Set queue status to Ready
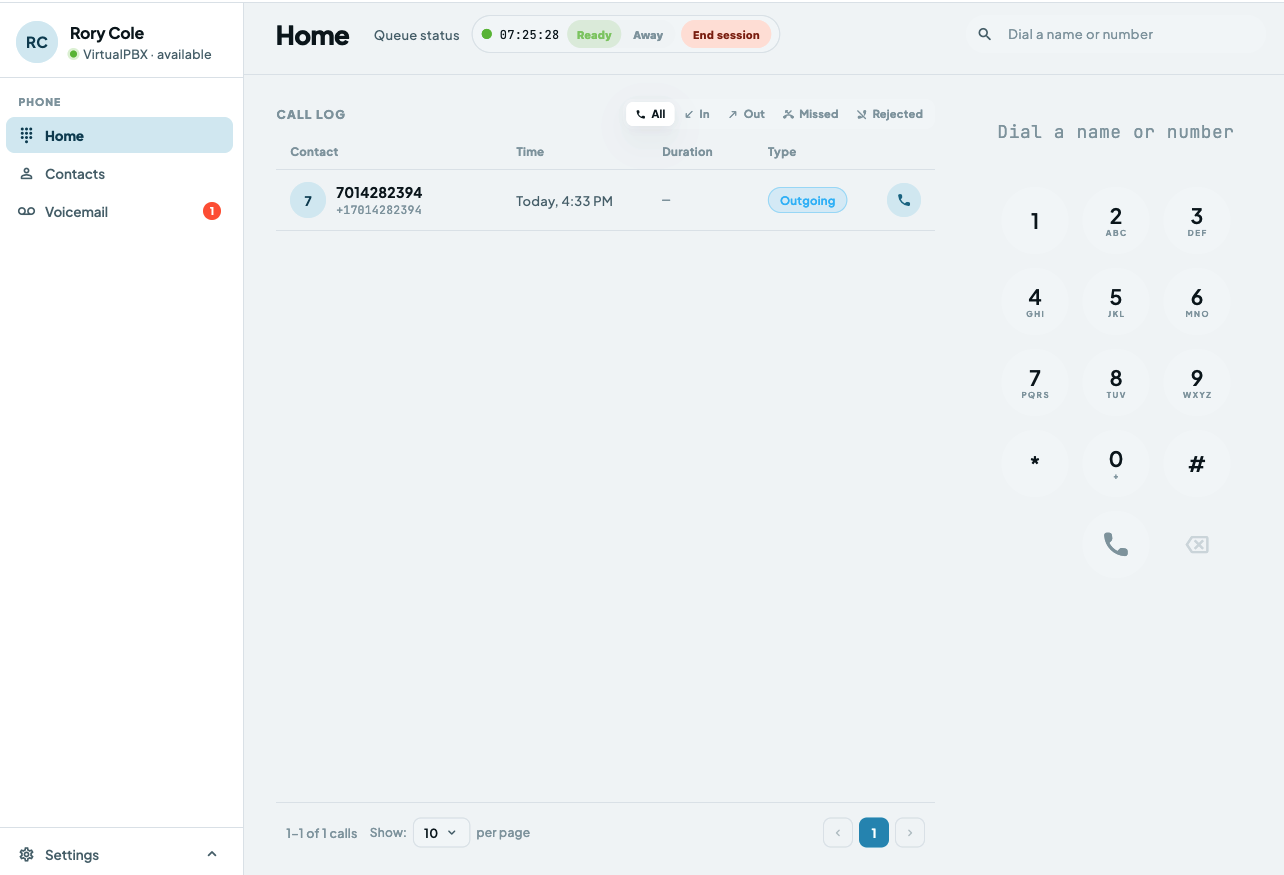Viewport: 1284px width, 875px height. pyautogui.click(x=594, y=35)
